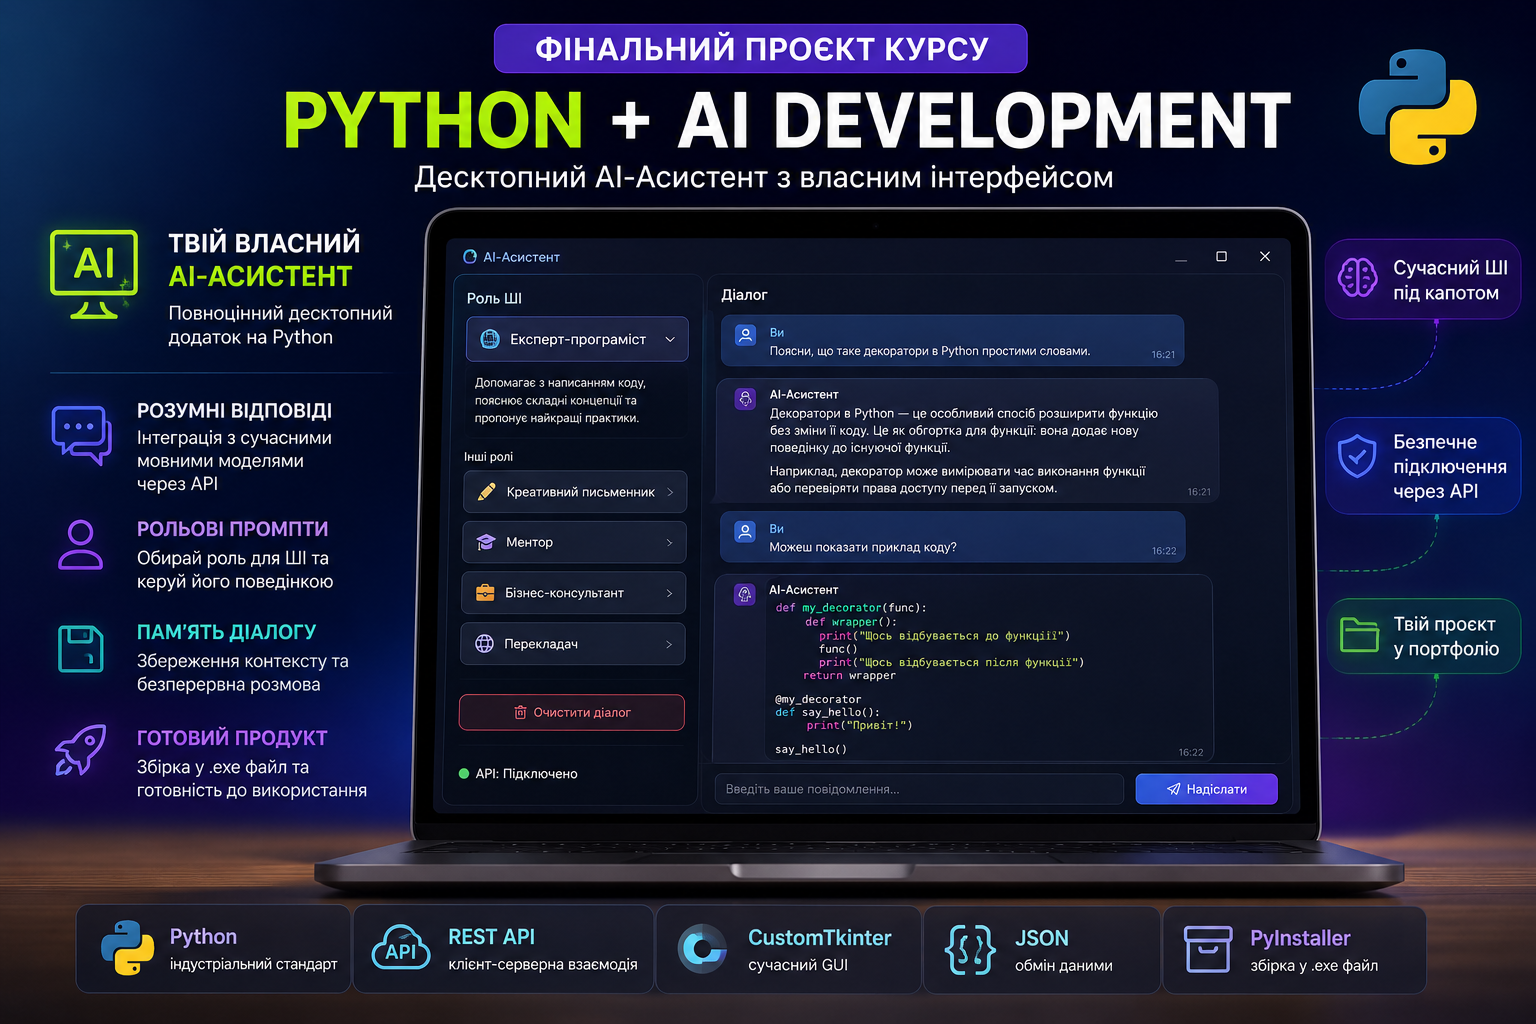Click the AI-Асистент app icon in title bar
Screen dimensions: 1536x1024
[470, 257]
